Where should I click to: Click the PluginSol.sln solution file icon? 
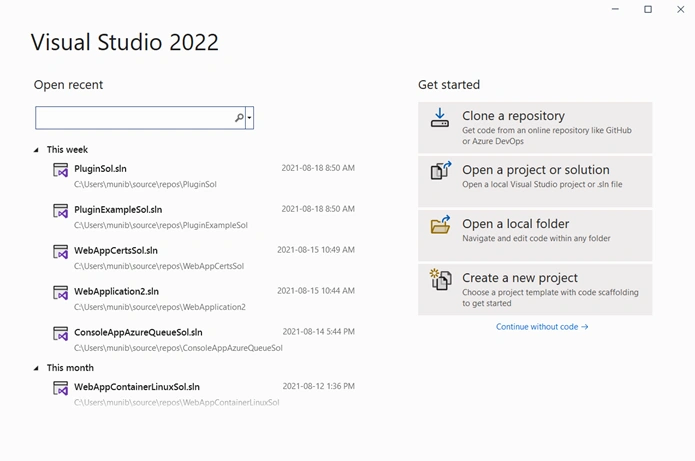pos(60,170)
